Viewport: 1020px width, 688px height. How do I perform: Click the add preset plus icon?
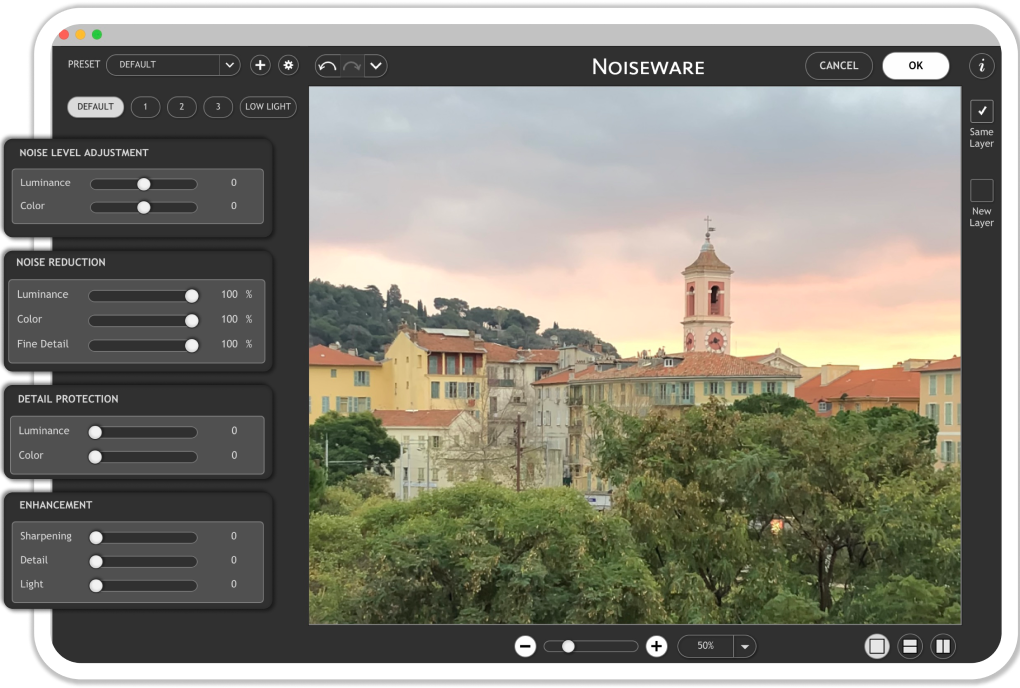[260, 64]
